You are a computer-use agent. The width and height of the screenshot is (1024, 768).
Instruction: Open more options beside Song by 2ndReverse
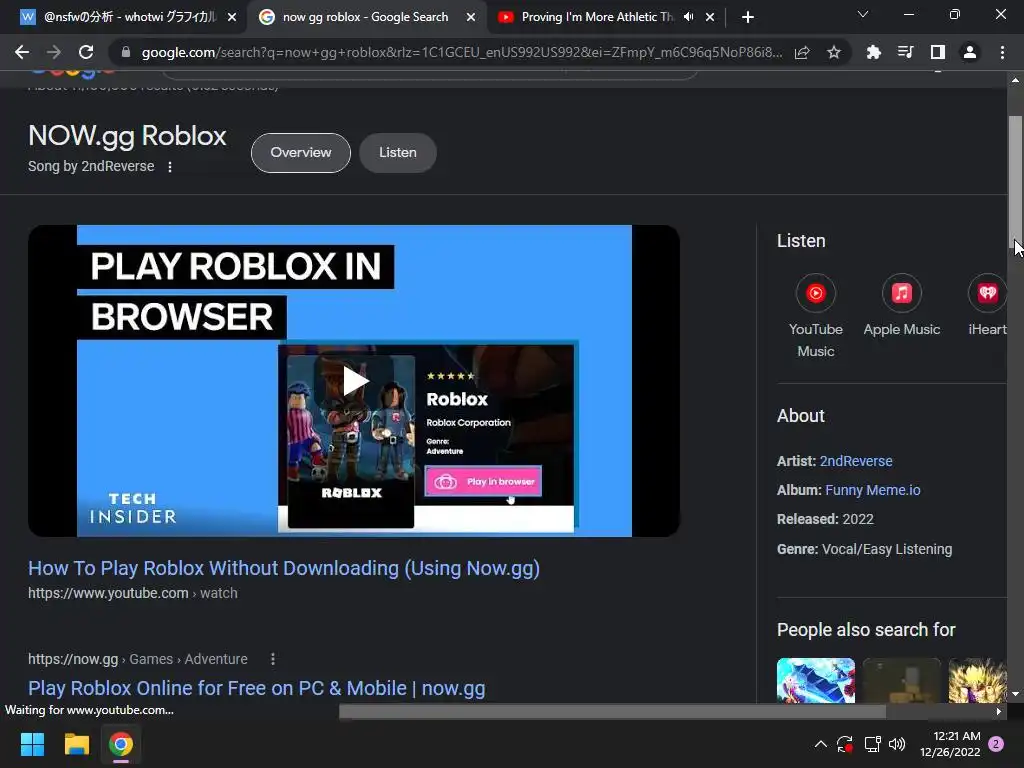pos(170,167)
